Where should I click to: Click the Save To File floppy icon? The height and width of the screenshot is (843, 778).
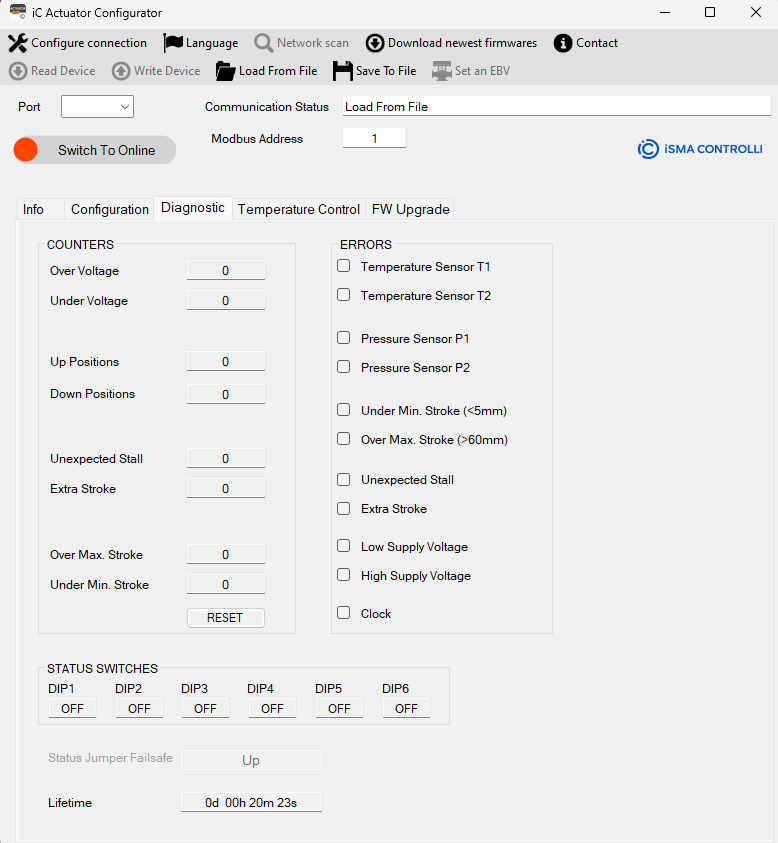(x=342, y=71)
